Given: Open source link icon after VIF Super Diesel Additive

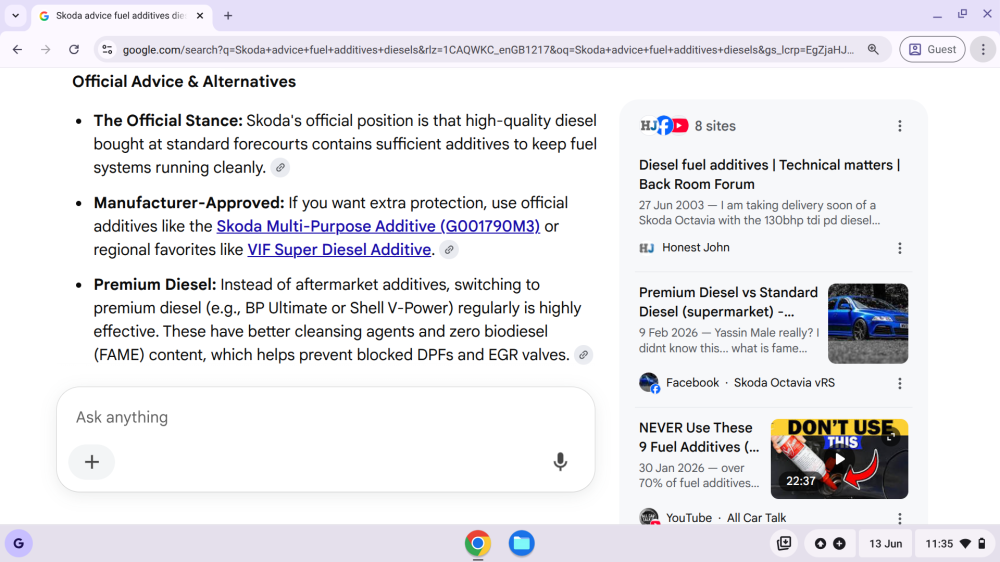Looking at the screenshot, I should (x=449, y=250).
